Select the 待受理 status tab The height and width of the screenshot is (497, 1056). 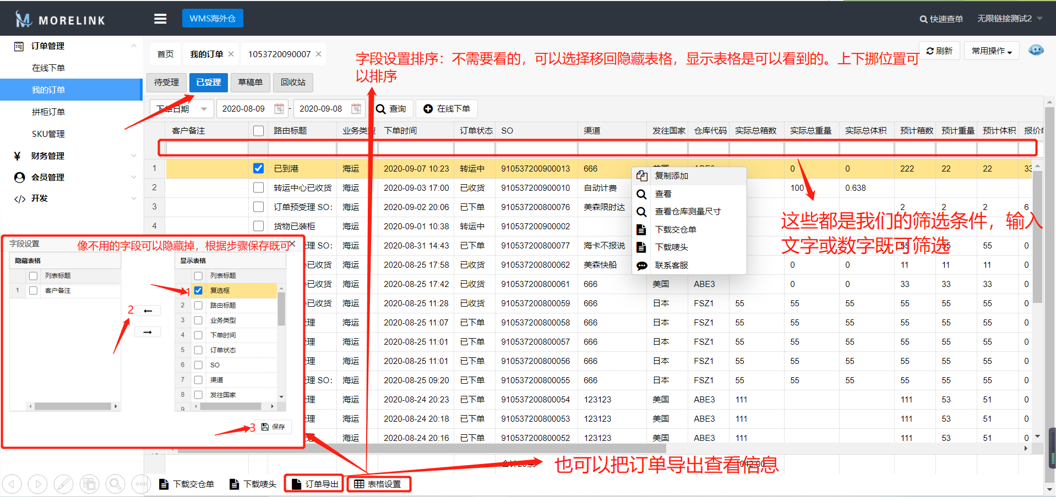point(166,82)
